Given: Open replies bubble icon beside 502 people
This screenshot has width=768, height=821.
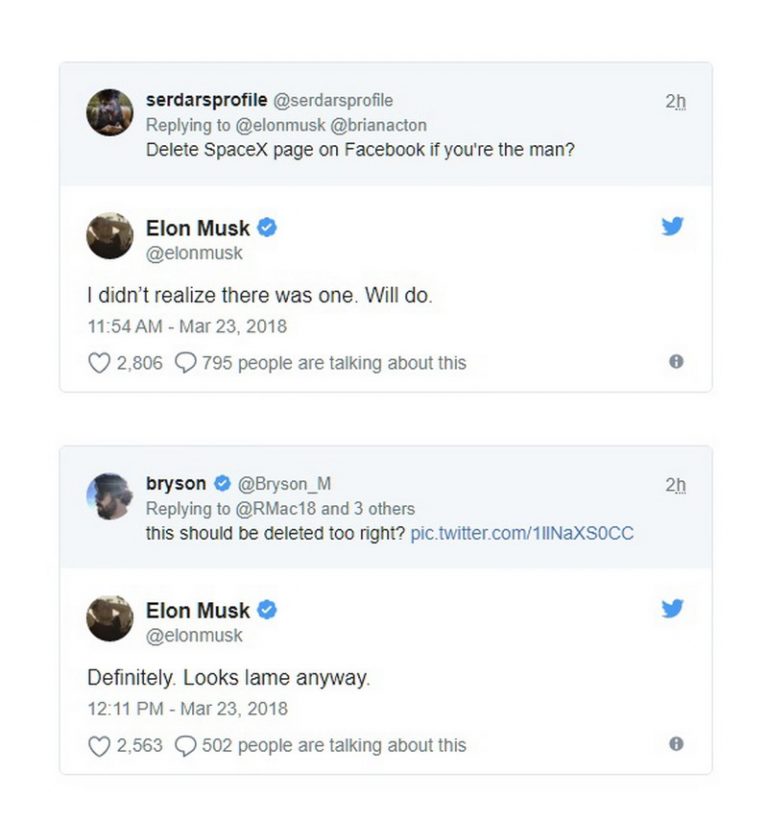Looking at the screenshot, I should [185, 746].
